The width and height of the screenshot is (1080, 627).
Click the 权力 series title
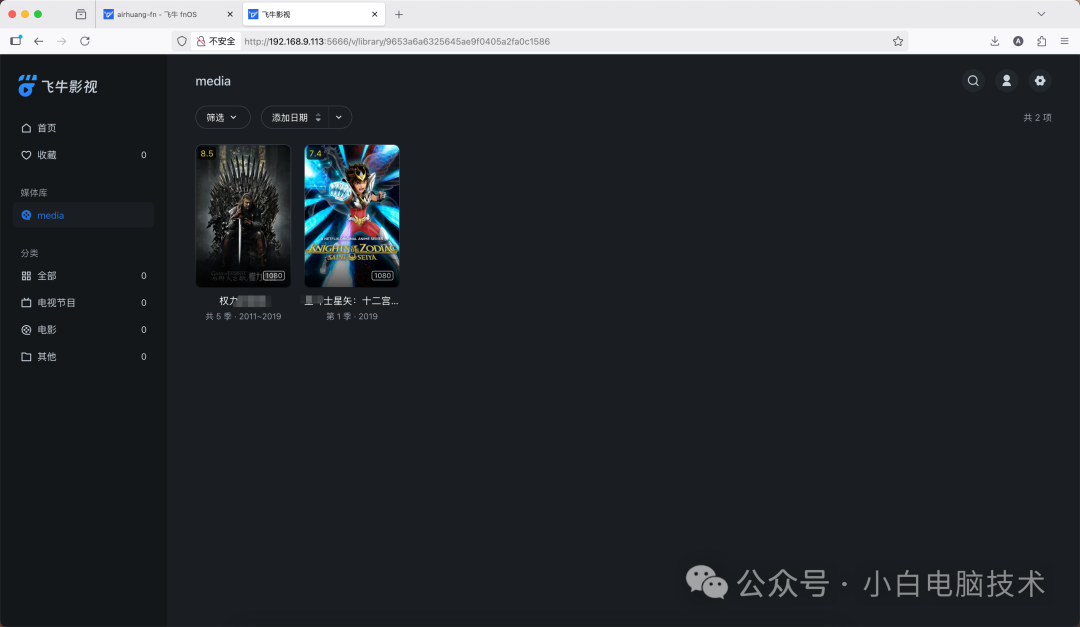tap(243, 300)
